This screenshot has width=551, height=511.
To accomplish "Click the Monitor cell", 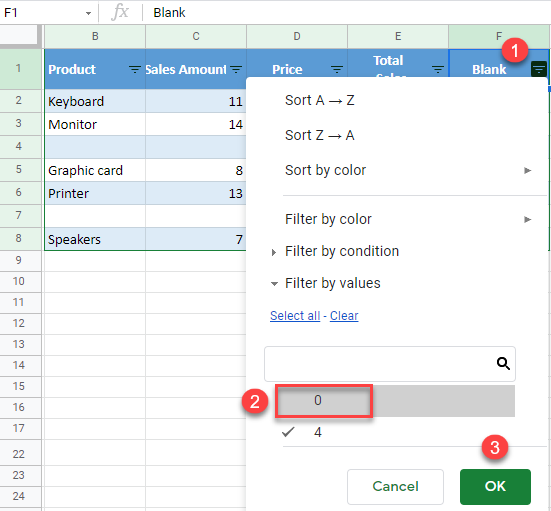I will tap(95, 124).
